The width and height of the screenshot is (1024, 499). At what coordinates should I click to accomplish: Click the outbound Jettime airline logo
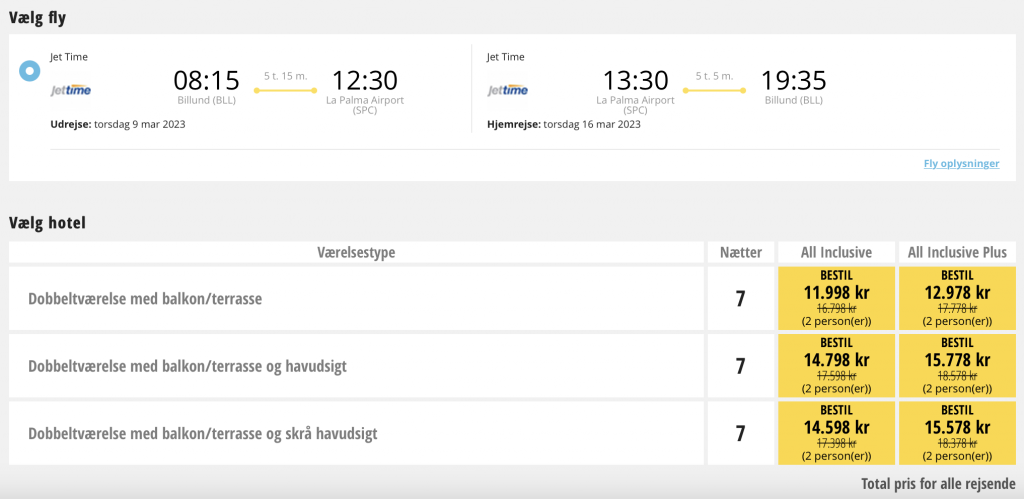[x=71, y=91]
